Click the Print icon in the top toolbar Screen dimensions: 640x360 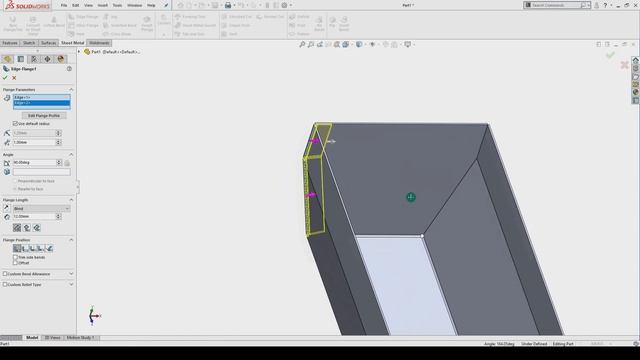pyautogui.click(x=228, y=5)
